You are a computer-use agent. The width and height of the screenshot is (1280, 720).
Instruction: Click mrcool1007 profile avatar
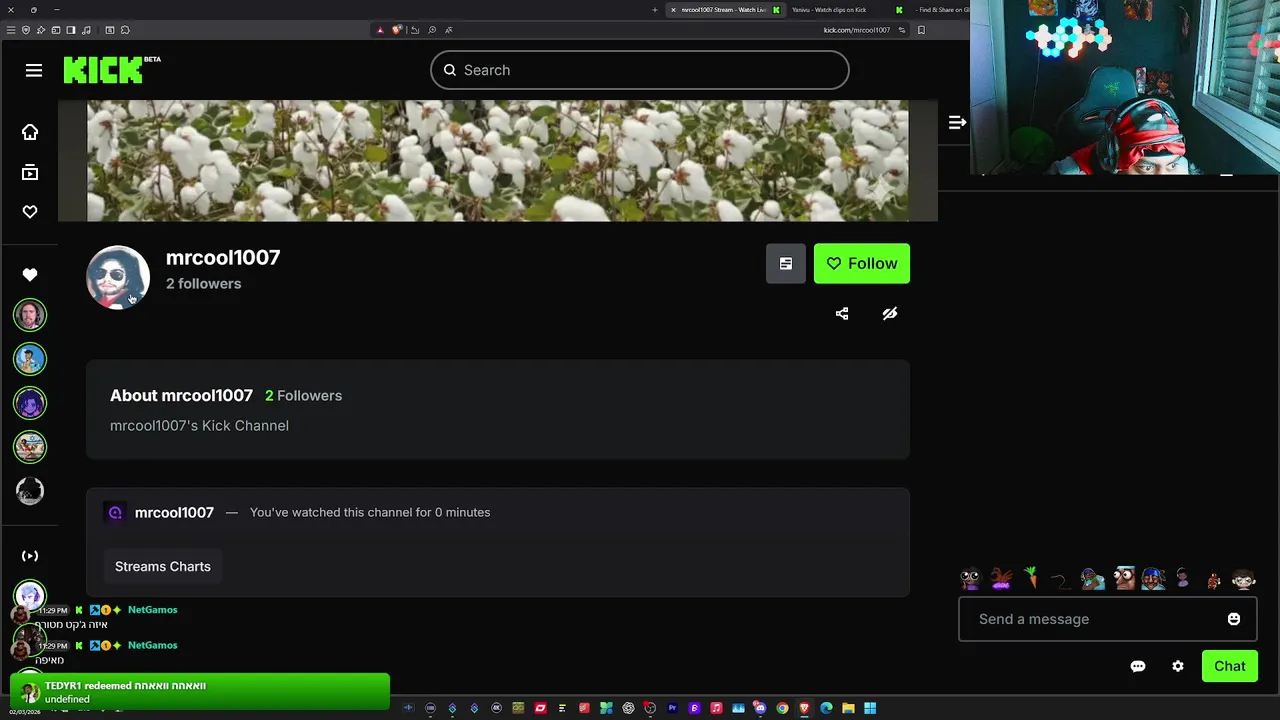(118, 277)
